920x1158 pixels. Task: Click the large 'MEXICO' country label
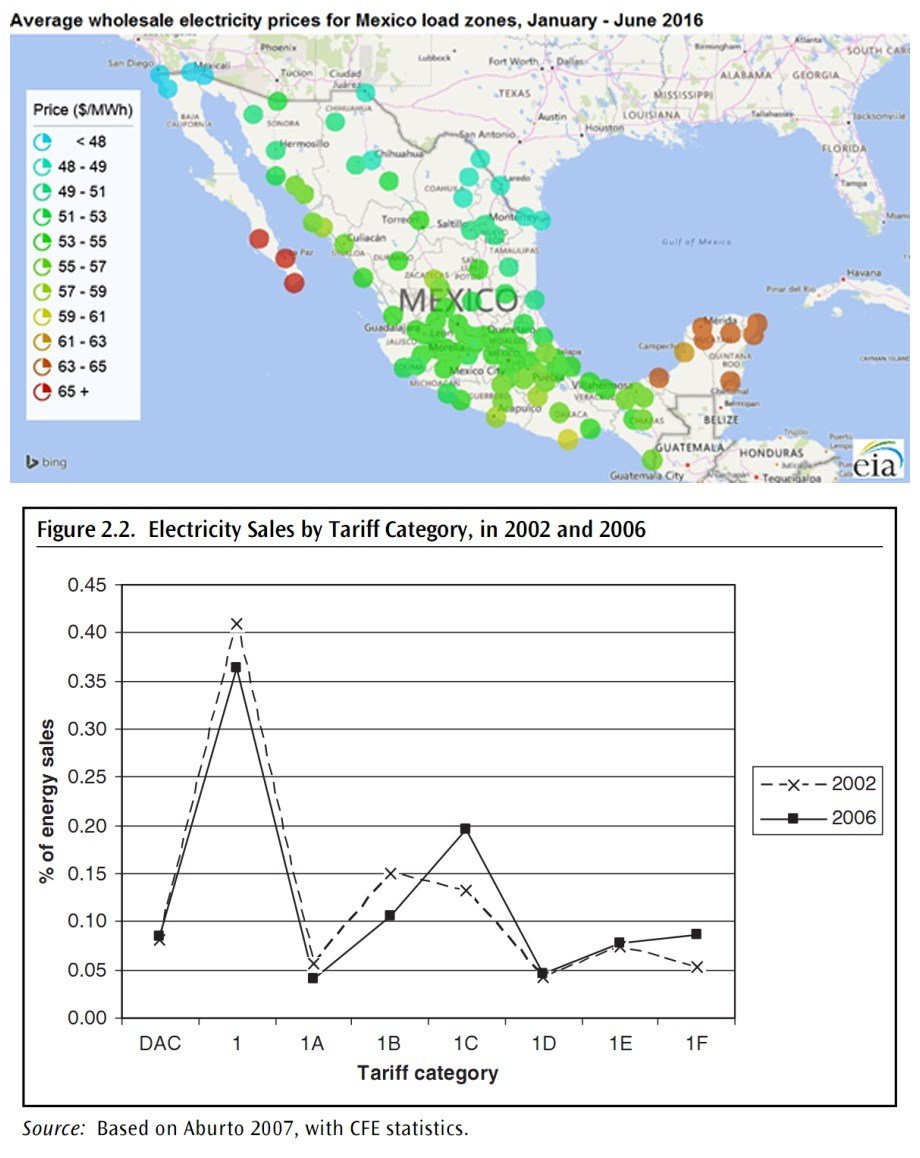[x=458, y=301]
